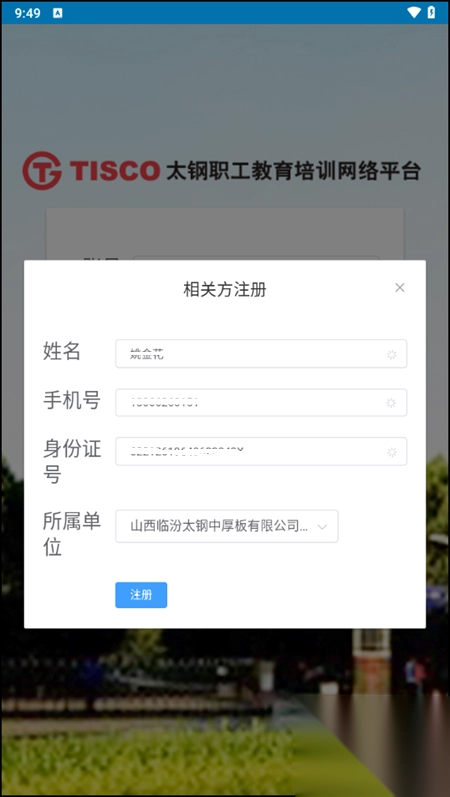Tap the 身份证号 field label
The image size is (450, 797).
(x=72, y=462)
